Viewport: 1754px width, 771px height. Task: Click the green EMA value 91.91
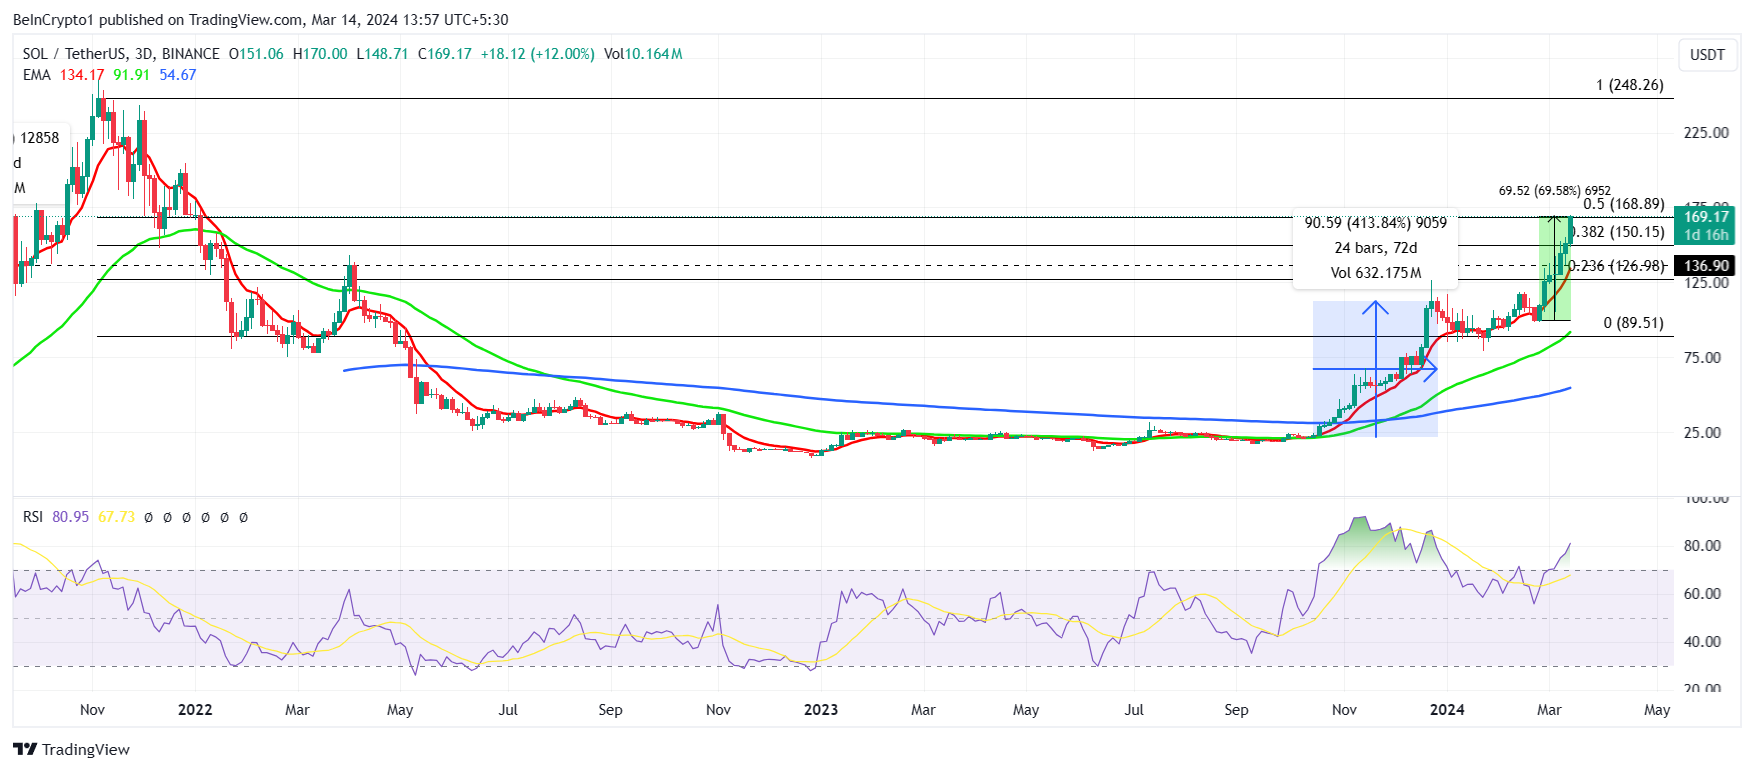coord(131,75)
